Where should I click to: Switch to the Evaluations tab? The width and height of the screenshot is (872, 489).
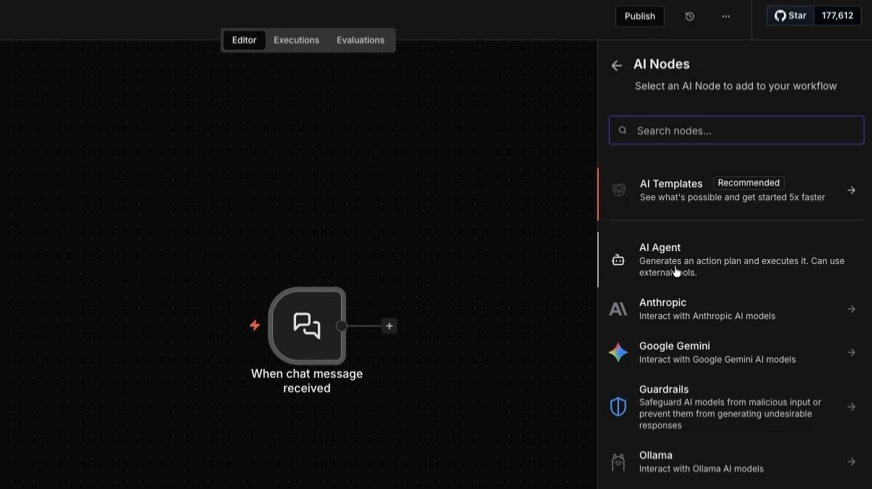click(360, 40)
